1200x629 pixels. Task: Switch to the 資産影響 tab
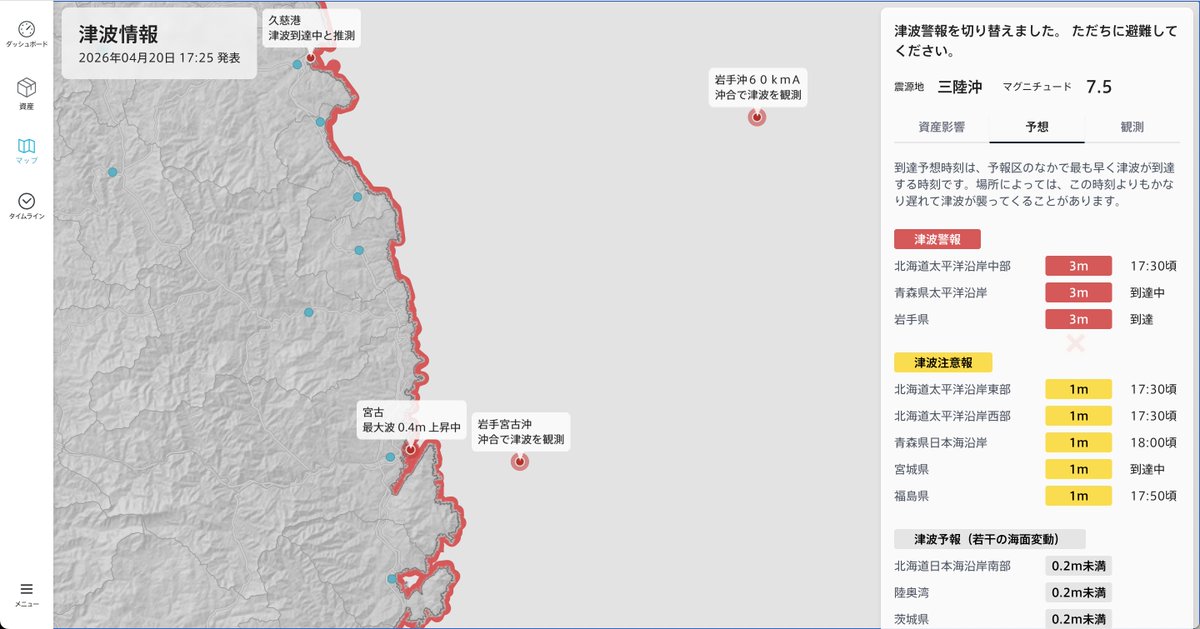[941, 127]
